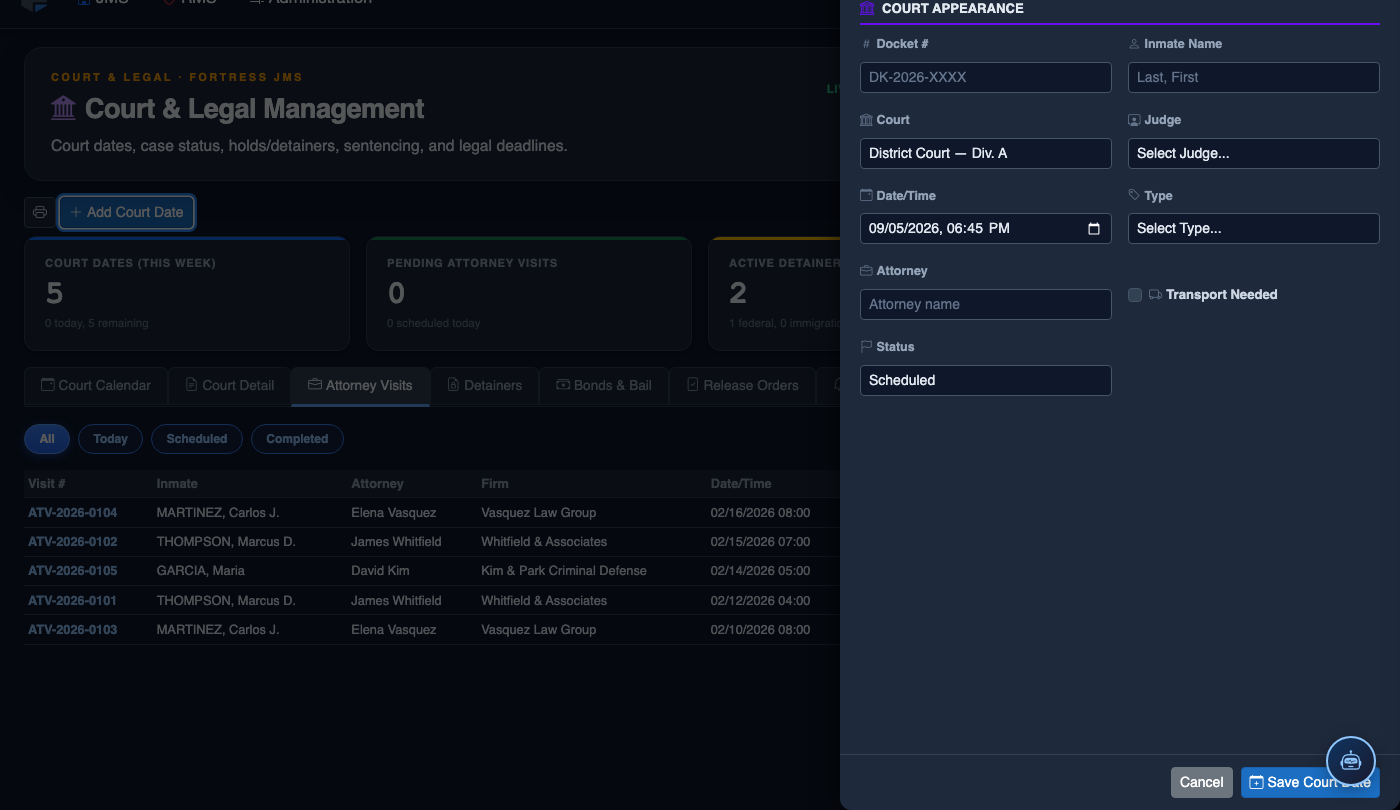This screenshot has width=1400, height=810.
Task: Switch to the Detainers tab
Action: (x=484, y=386)
